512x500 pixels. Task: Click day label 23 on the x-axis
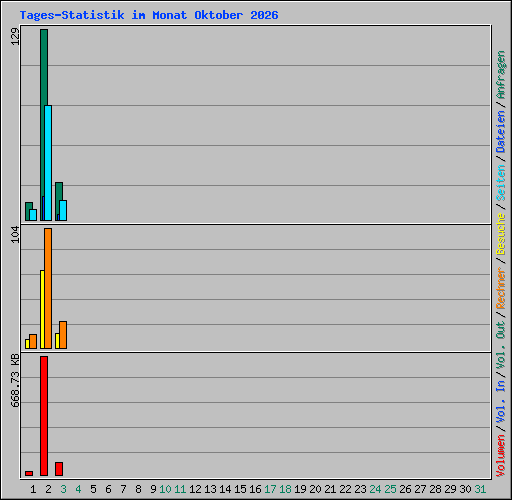(360, 489)
